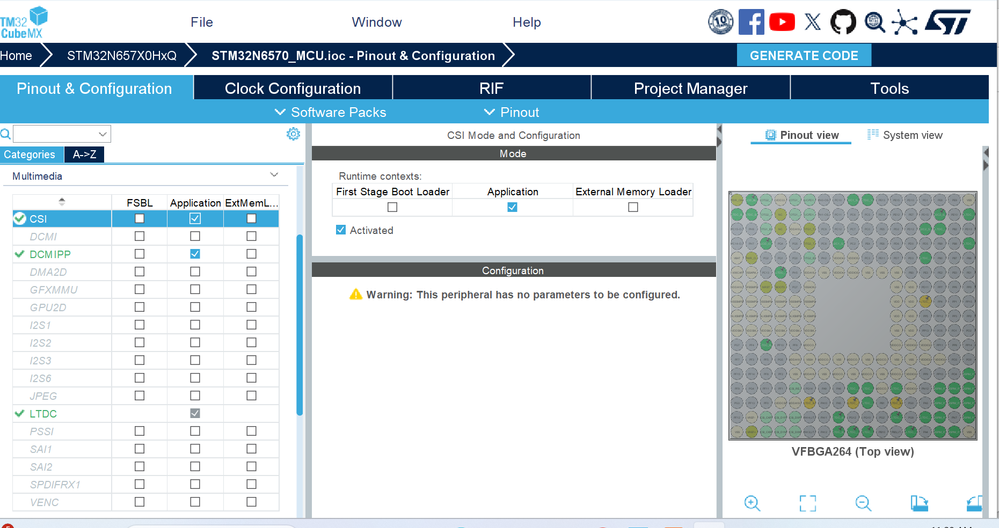
Task: Rotate the chip view clockwise
Action: point(919,503)
